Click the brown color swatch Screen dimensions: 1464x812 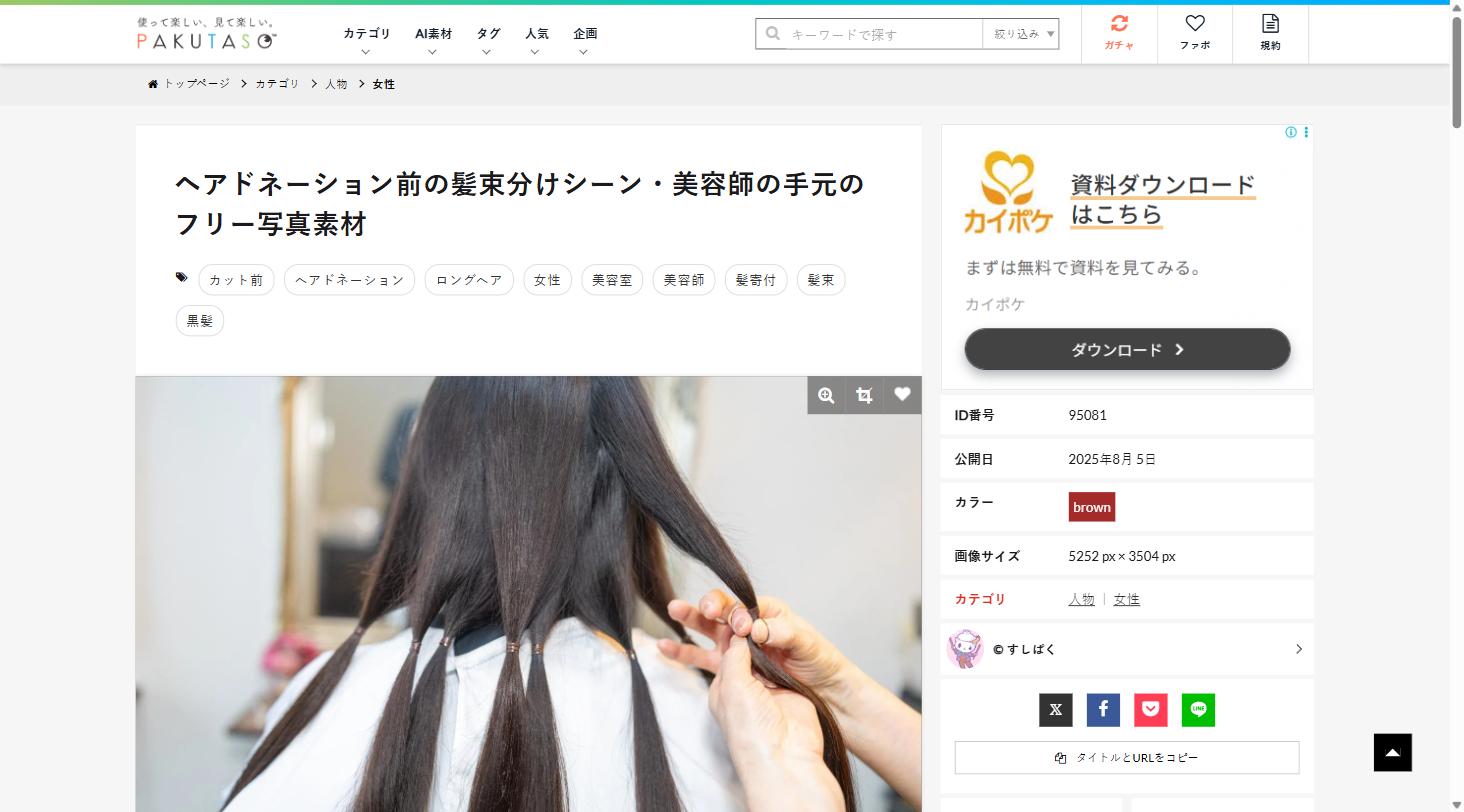[1092, 507]
